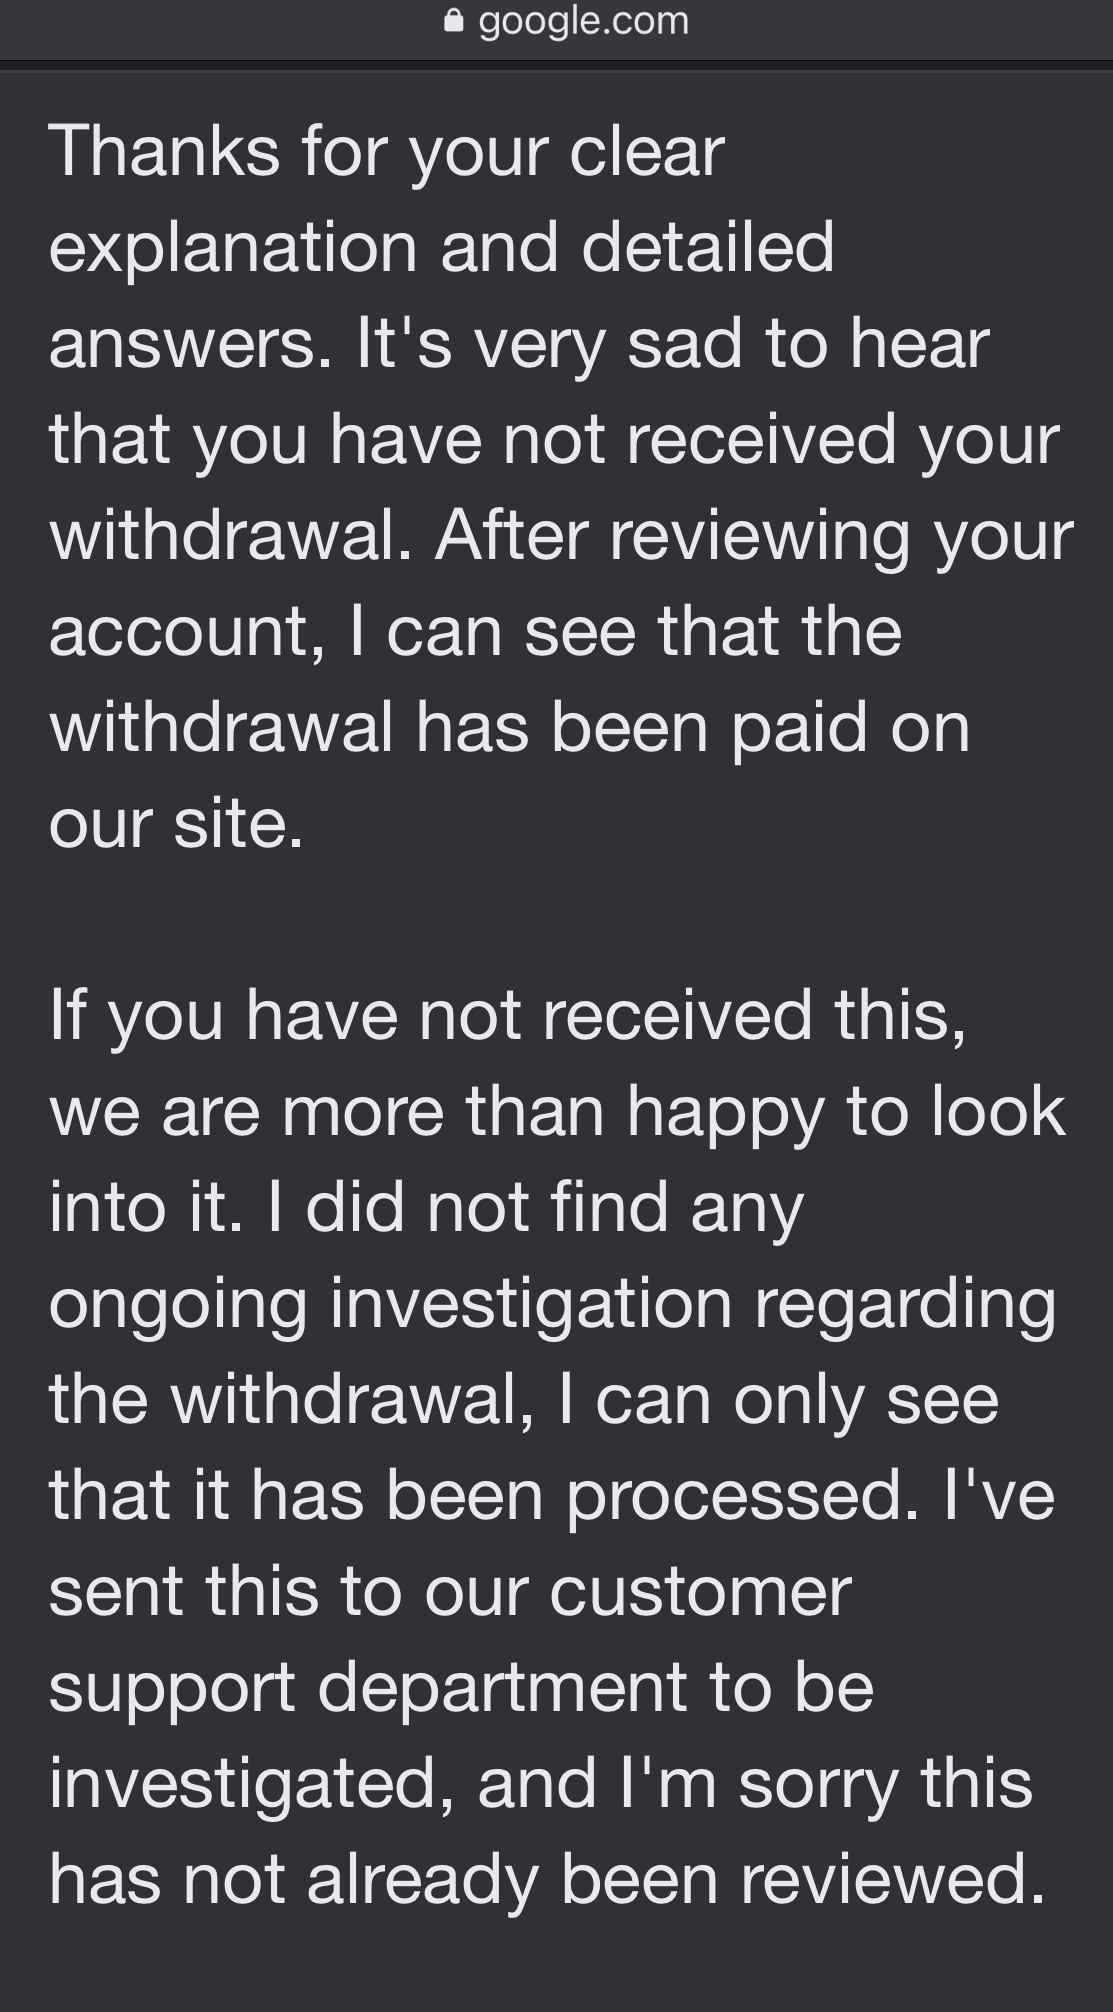1113x2012 pixels.
Task: Click the phrase "After reviewing your"
Action: coord(754,536)
